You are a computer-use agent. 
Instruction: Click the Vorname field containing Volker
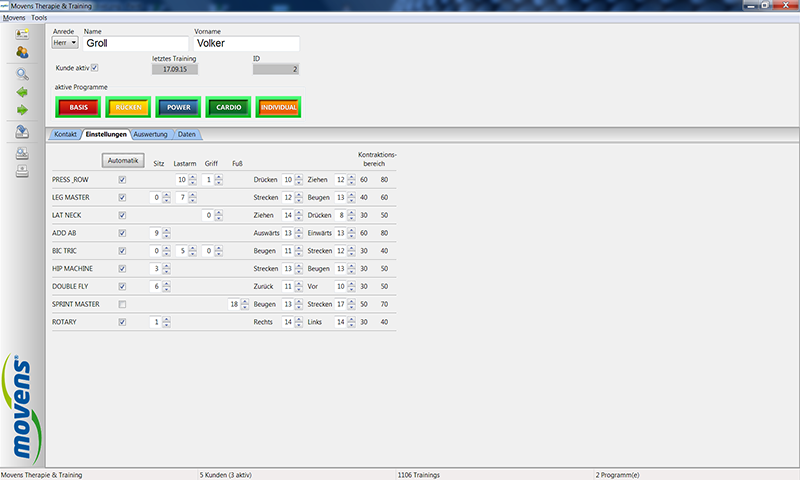[x=247, y=44]
